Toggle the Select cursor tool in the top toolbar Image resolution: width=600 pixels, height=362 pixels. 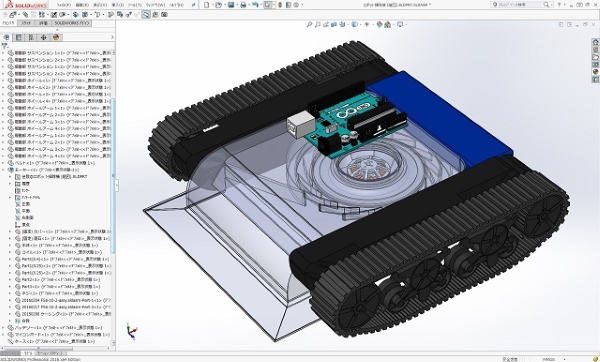click(268, 5)
